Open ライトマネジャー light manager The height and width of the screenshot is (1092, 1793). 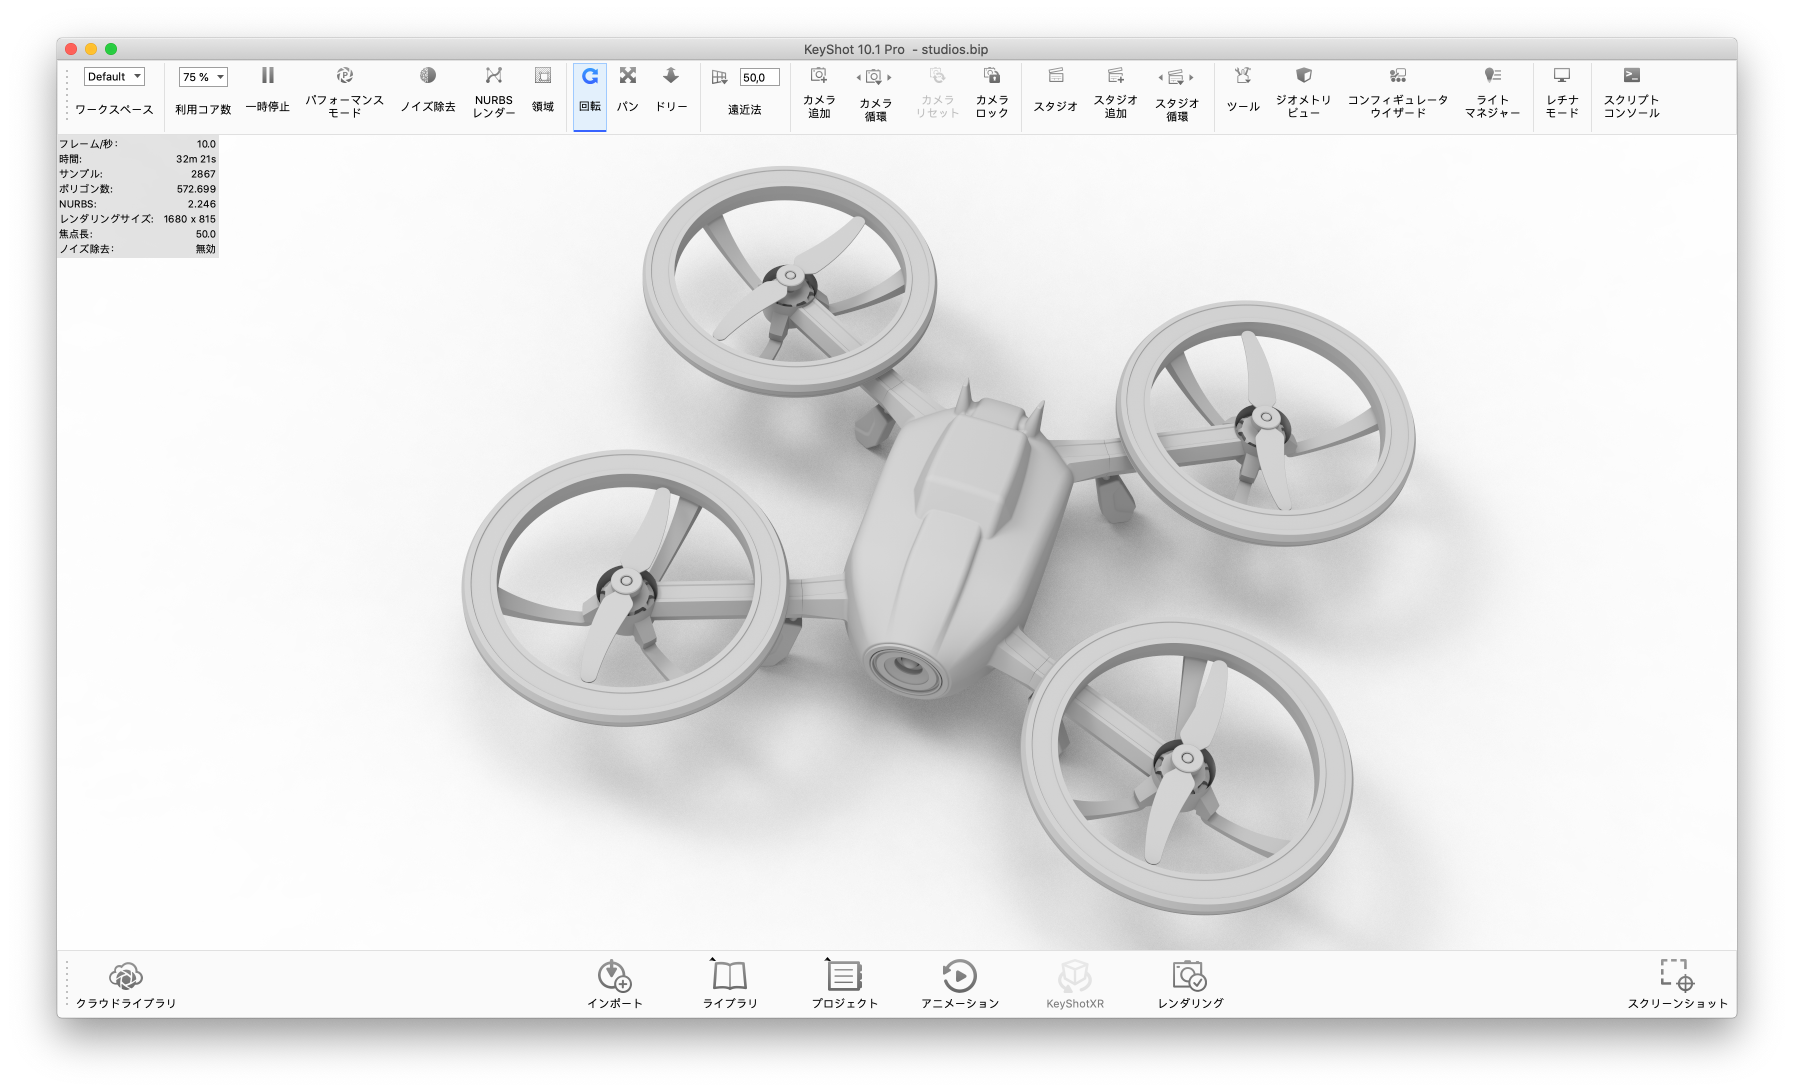(x=1493, y=92)
